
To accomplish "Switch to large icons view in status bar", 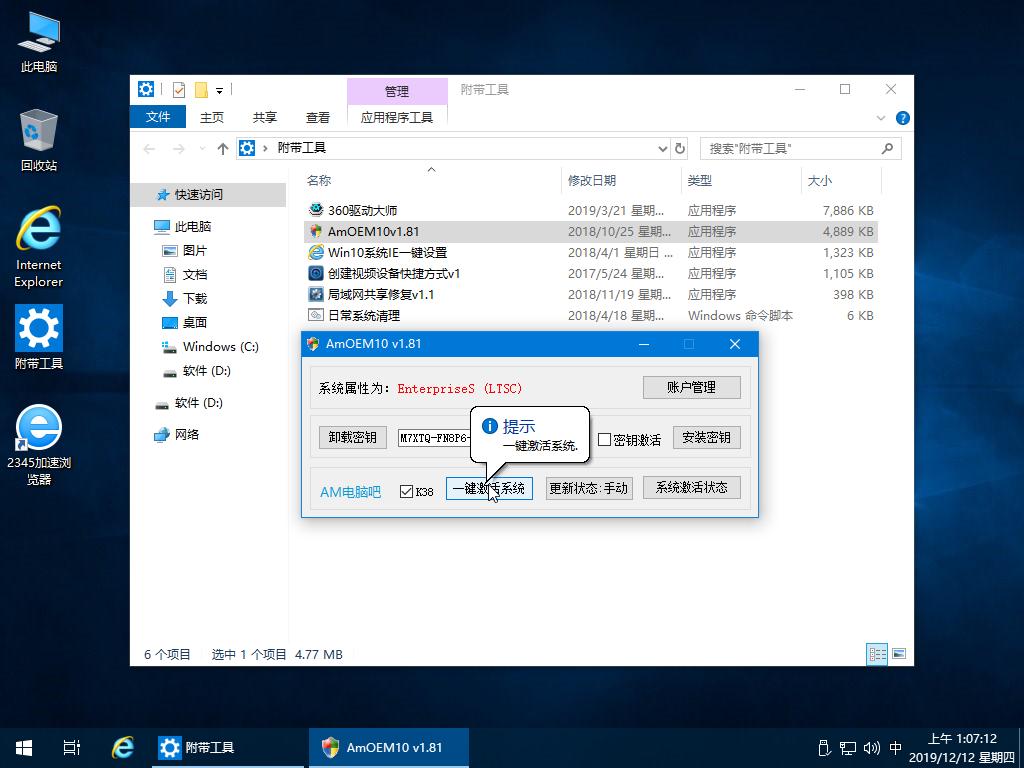I will coord(899,654).
